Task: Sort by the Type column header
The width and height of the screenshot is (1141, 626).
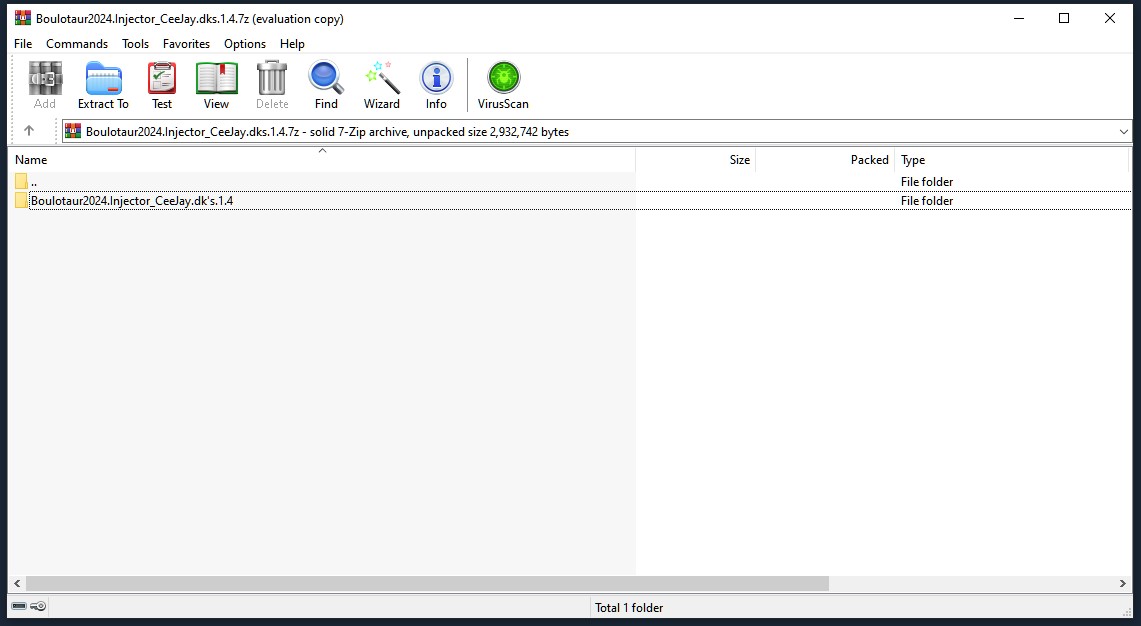Action: (1012, 159)
